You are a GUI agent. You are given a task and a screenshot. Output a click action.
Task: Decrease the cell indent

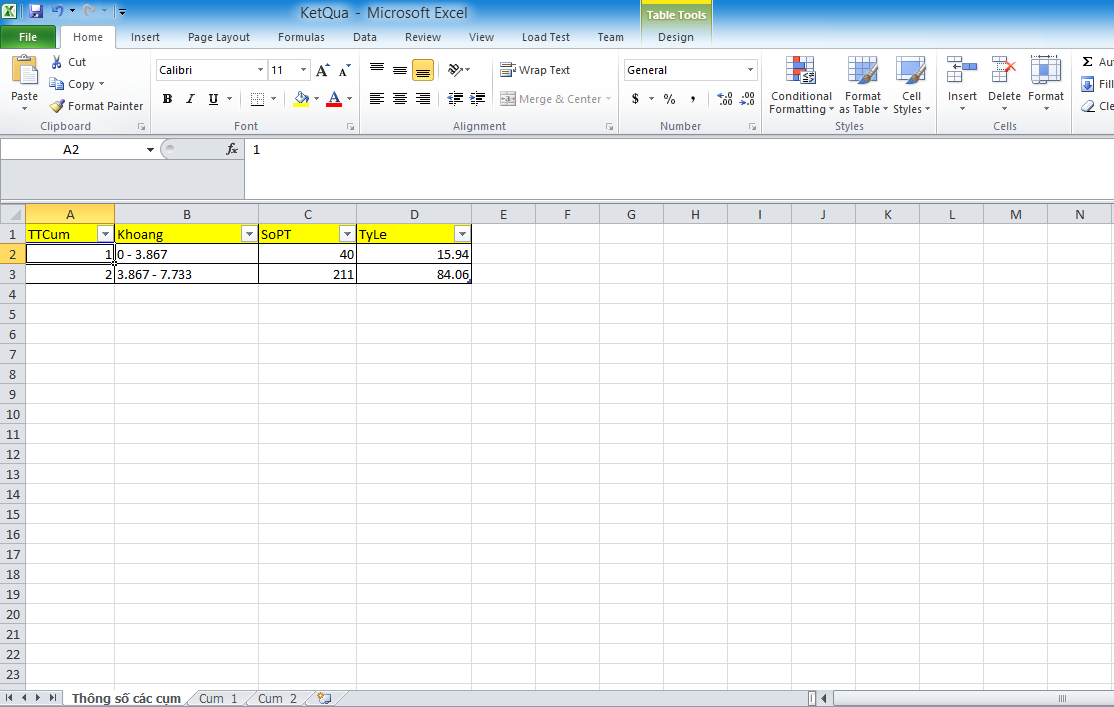[455, 99]
